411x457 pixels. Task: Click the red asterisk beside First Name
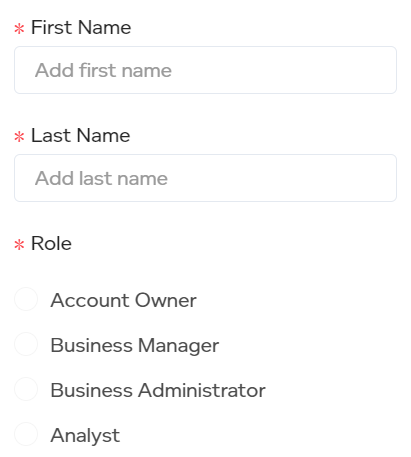[19, 29]
